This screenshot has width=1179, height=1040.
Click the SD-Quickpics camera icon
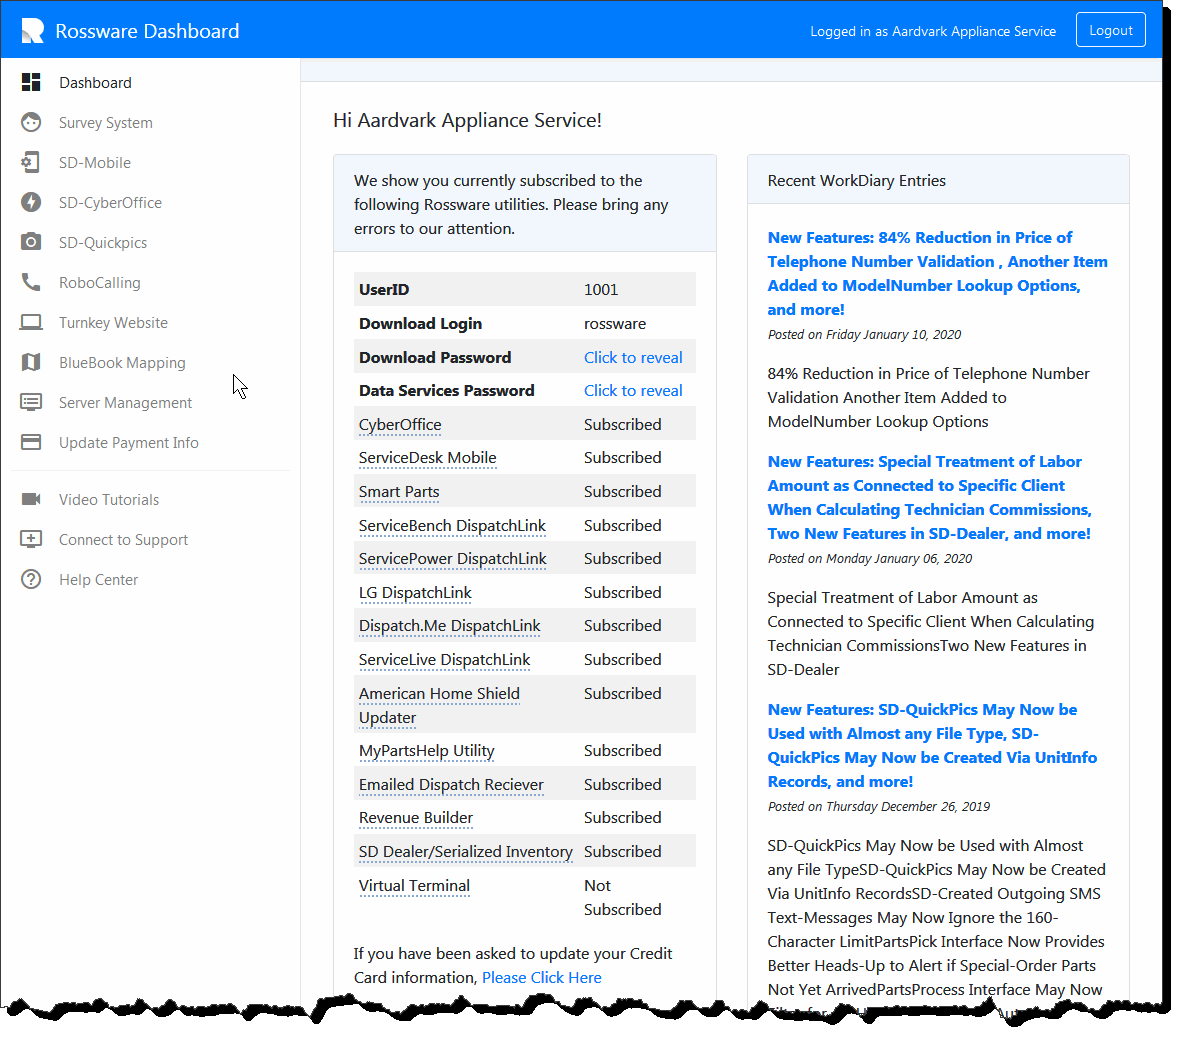point(31,242)
